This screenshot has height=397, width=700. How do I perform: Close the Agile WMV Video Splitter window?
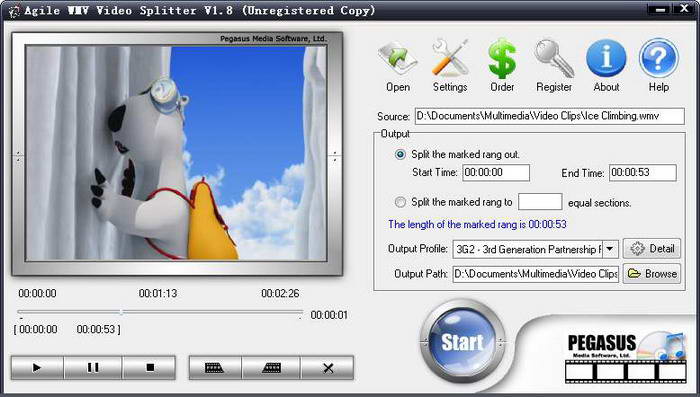684,9
